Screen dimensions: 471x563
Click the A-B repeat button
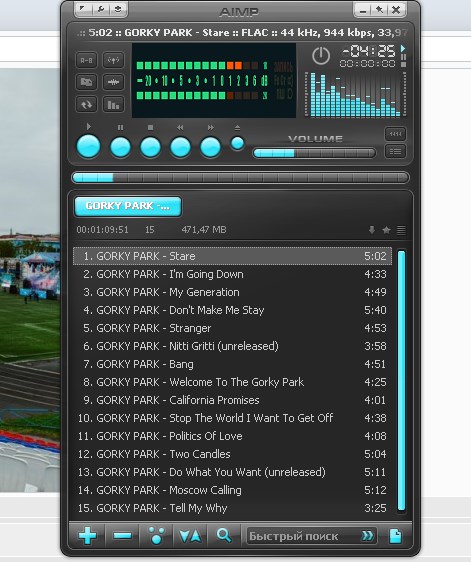tap(86, 60)
